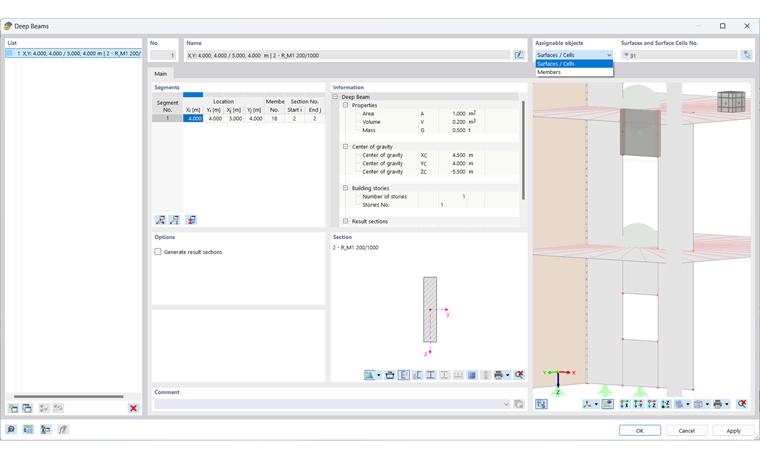Open the section print dropdown arrow
The image size is (760, 459).
507,375
